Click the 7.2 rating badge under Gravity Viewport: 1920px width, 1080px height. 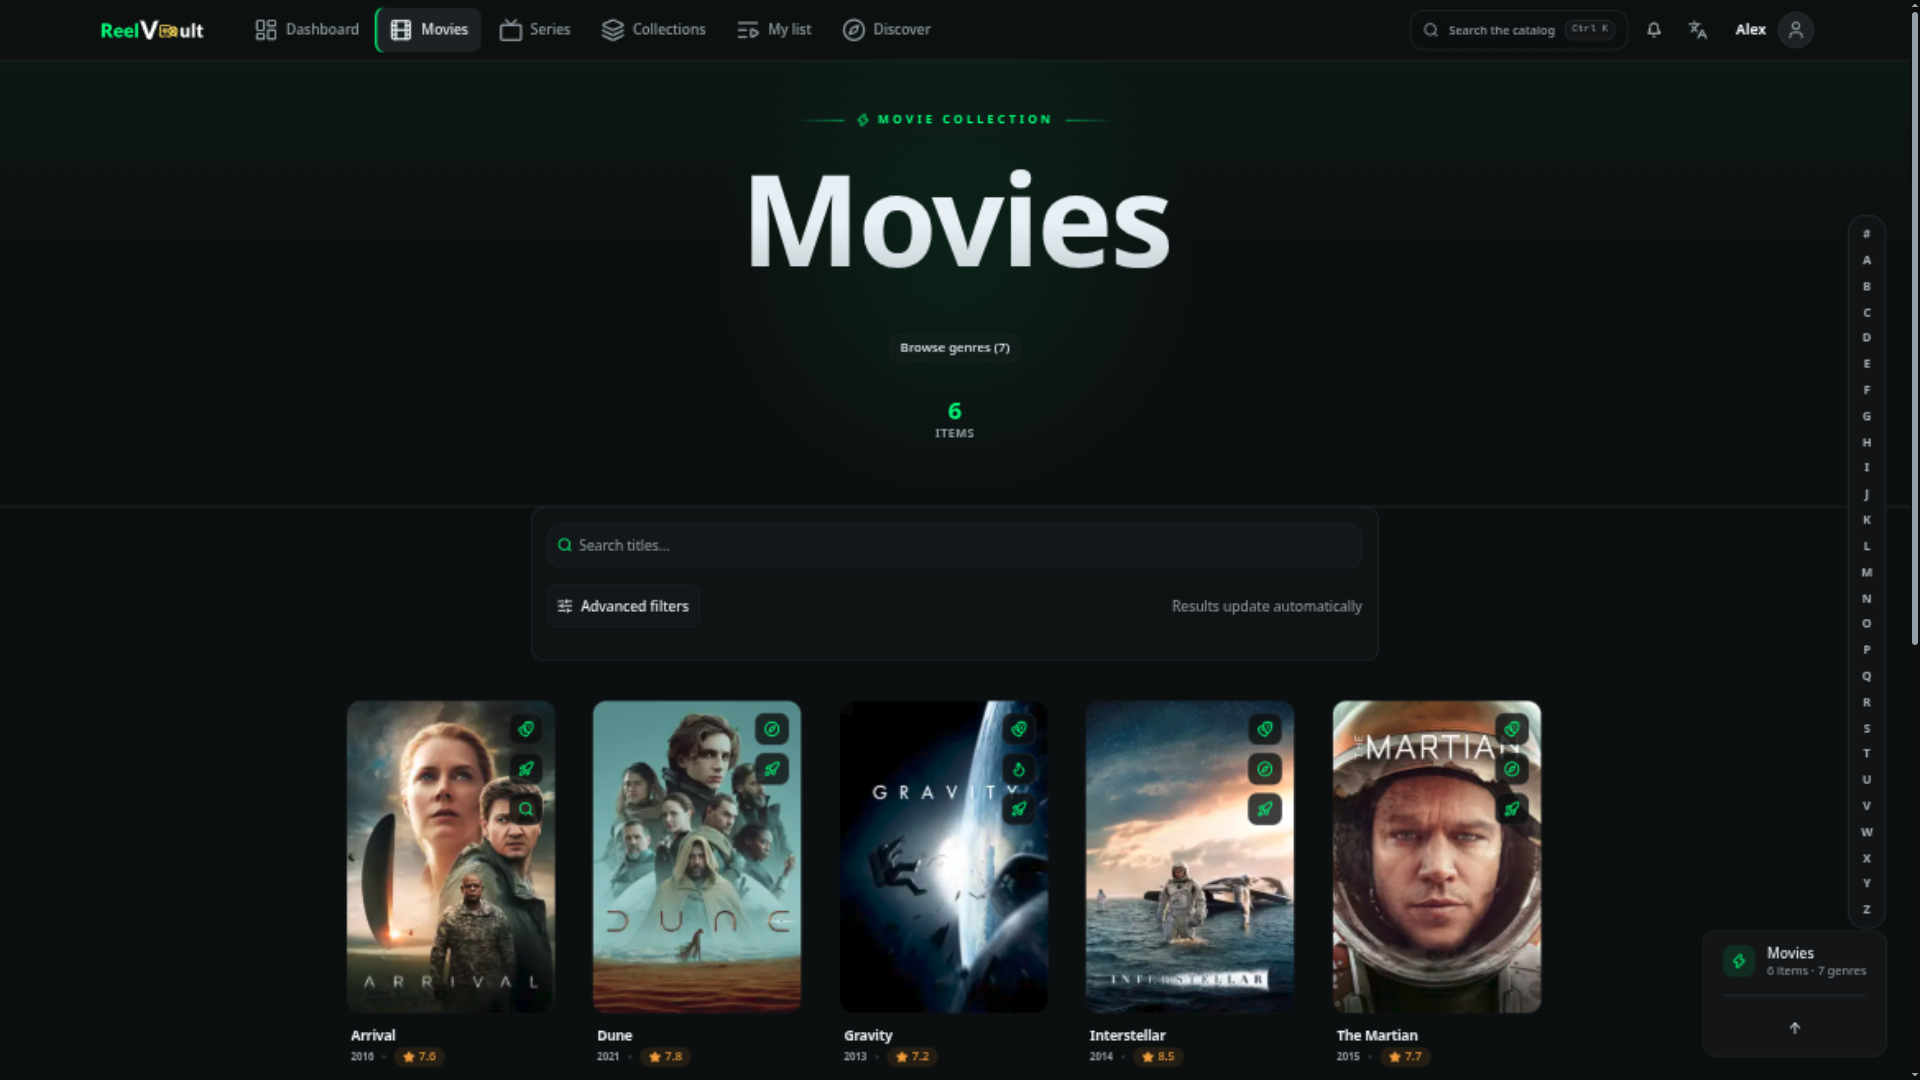tap(912, 1057)
